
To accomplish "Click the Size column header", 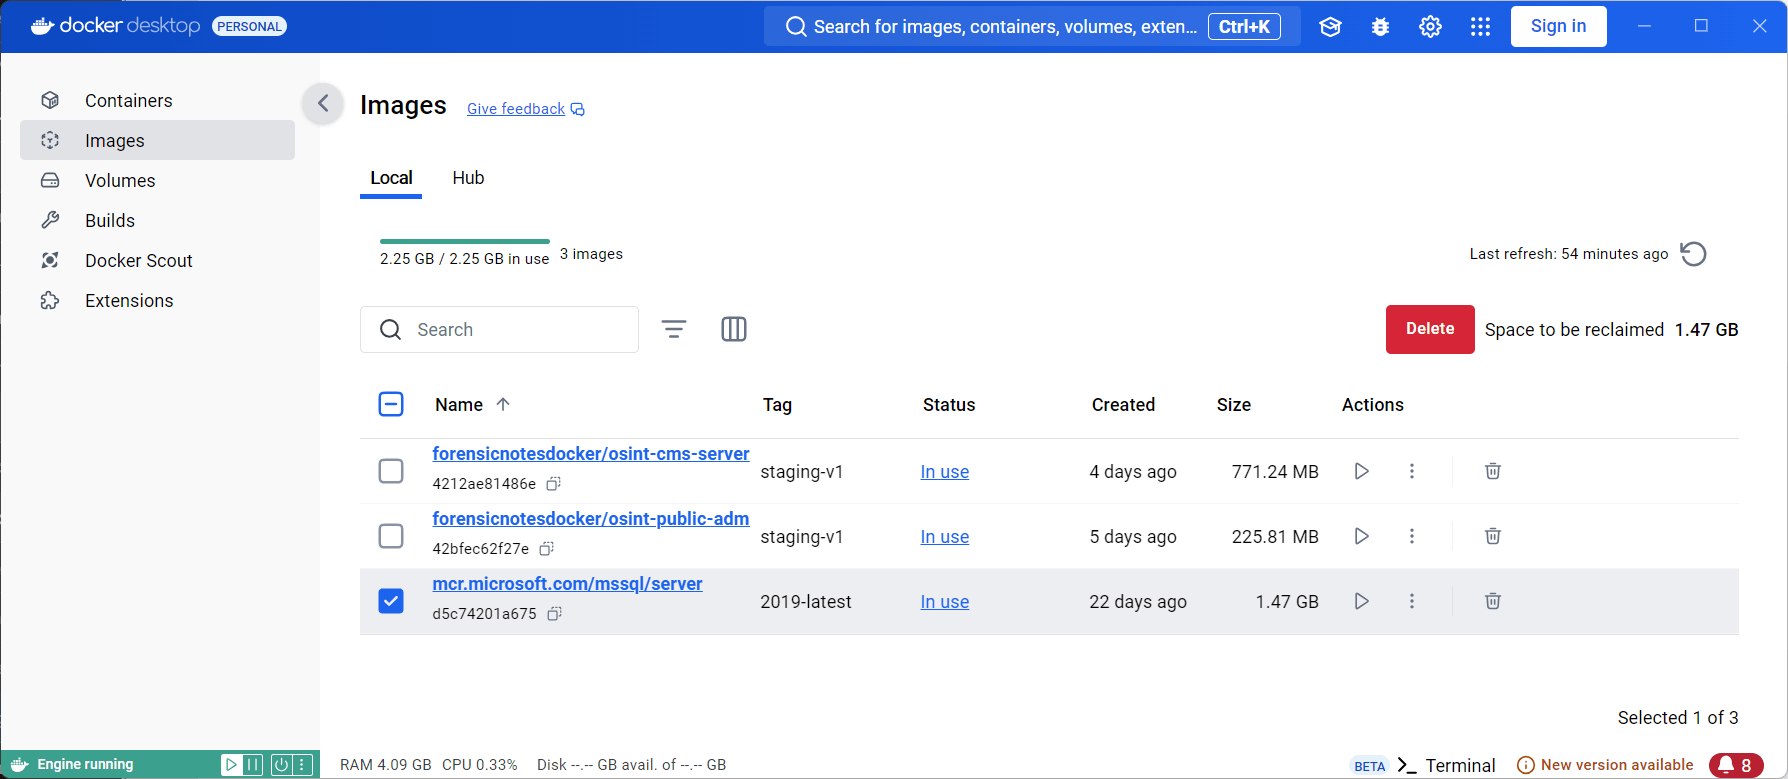I will (x=1234, y=405).
